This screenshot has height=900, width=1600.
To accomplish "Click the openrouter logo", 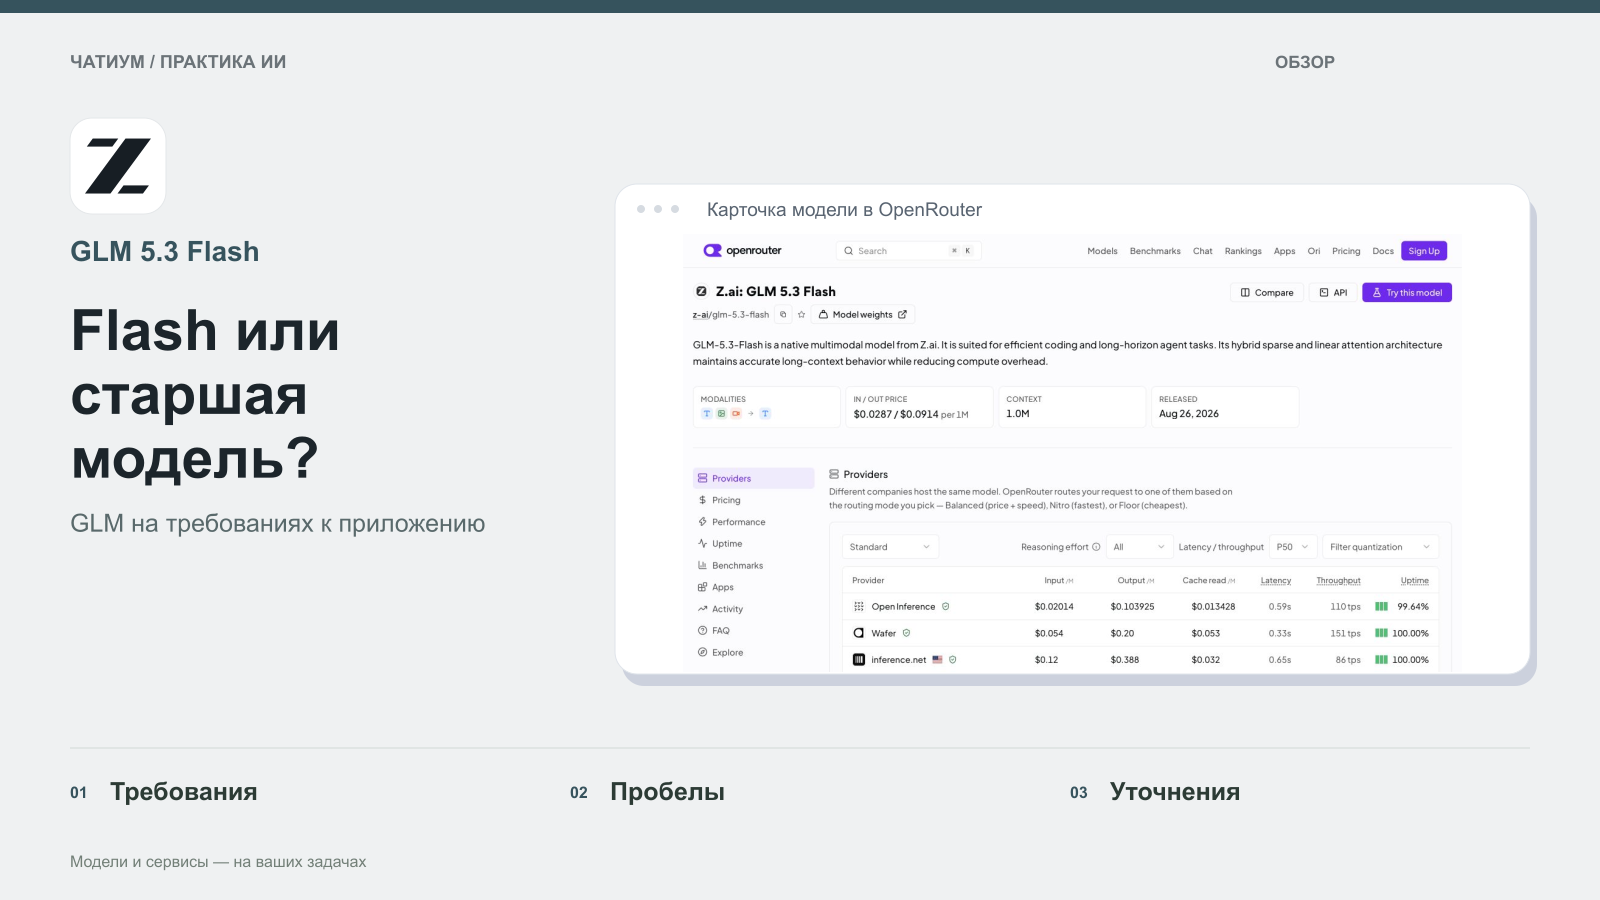I will [x=742, y=251].
